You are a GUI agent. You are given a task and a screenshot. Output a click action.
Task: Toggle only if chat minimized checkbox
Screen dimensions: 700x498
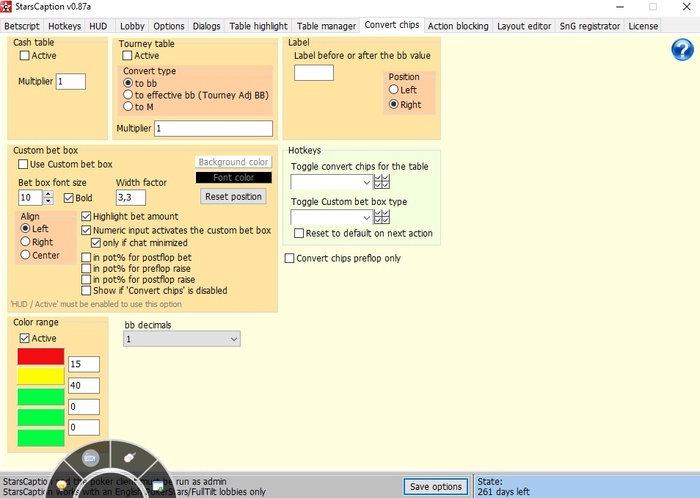(96, 243)
